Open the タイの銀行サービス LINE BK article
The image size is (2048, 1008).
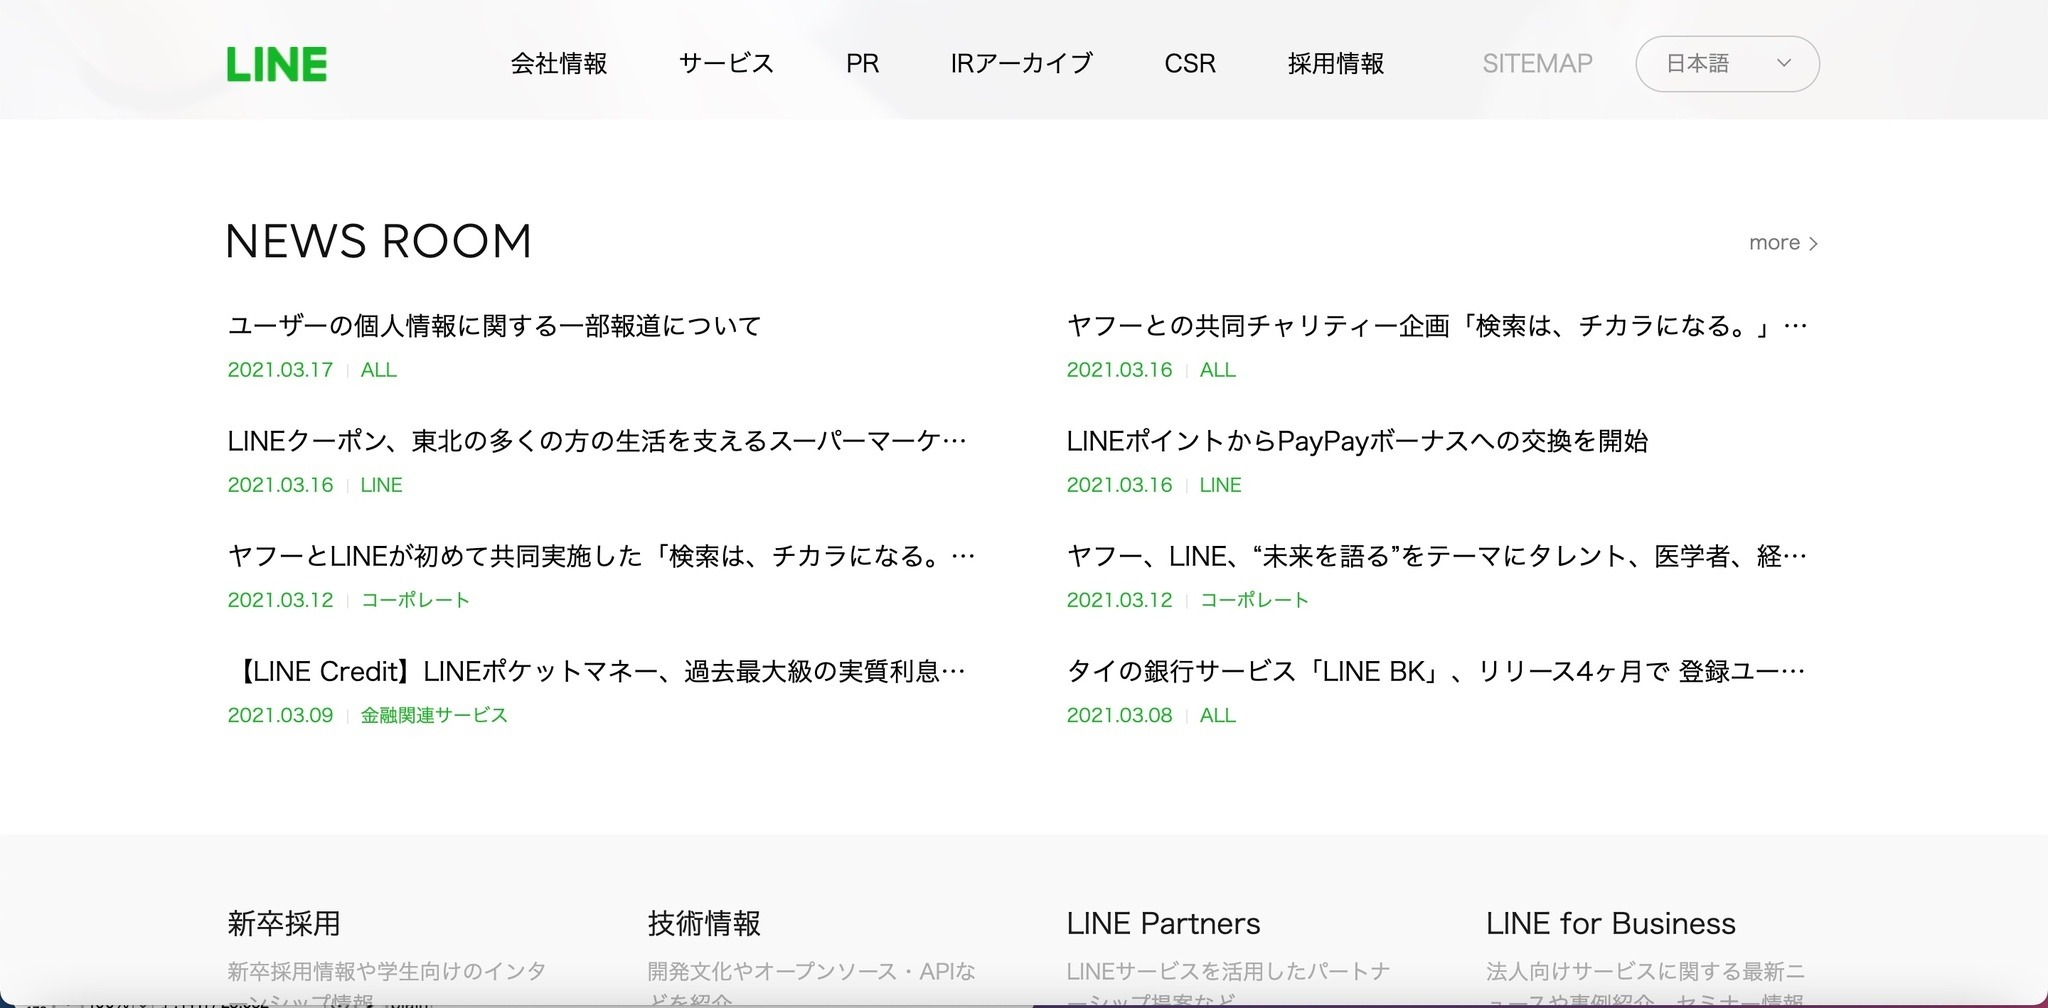point(1435,671)
